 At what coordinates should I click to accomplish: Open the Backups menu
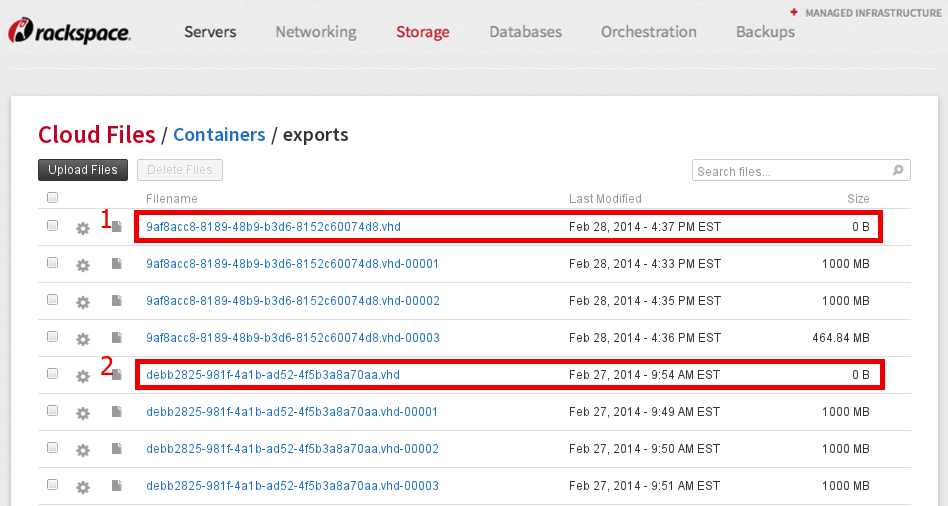765,31
